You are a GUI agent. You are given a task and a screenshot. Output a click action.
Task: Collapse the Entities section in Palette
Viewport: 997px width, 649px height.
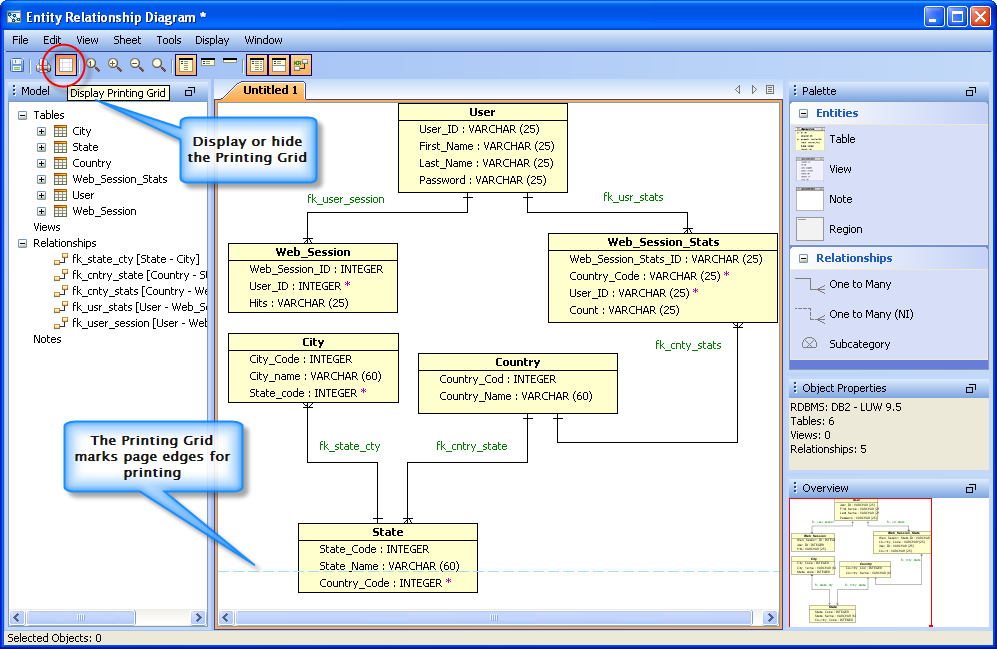click(x=803, y=113)
